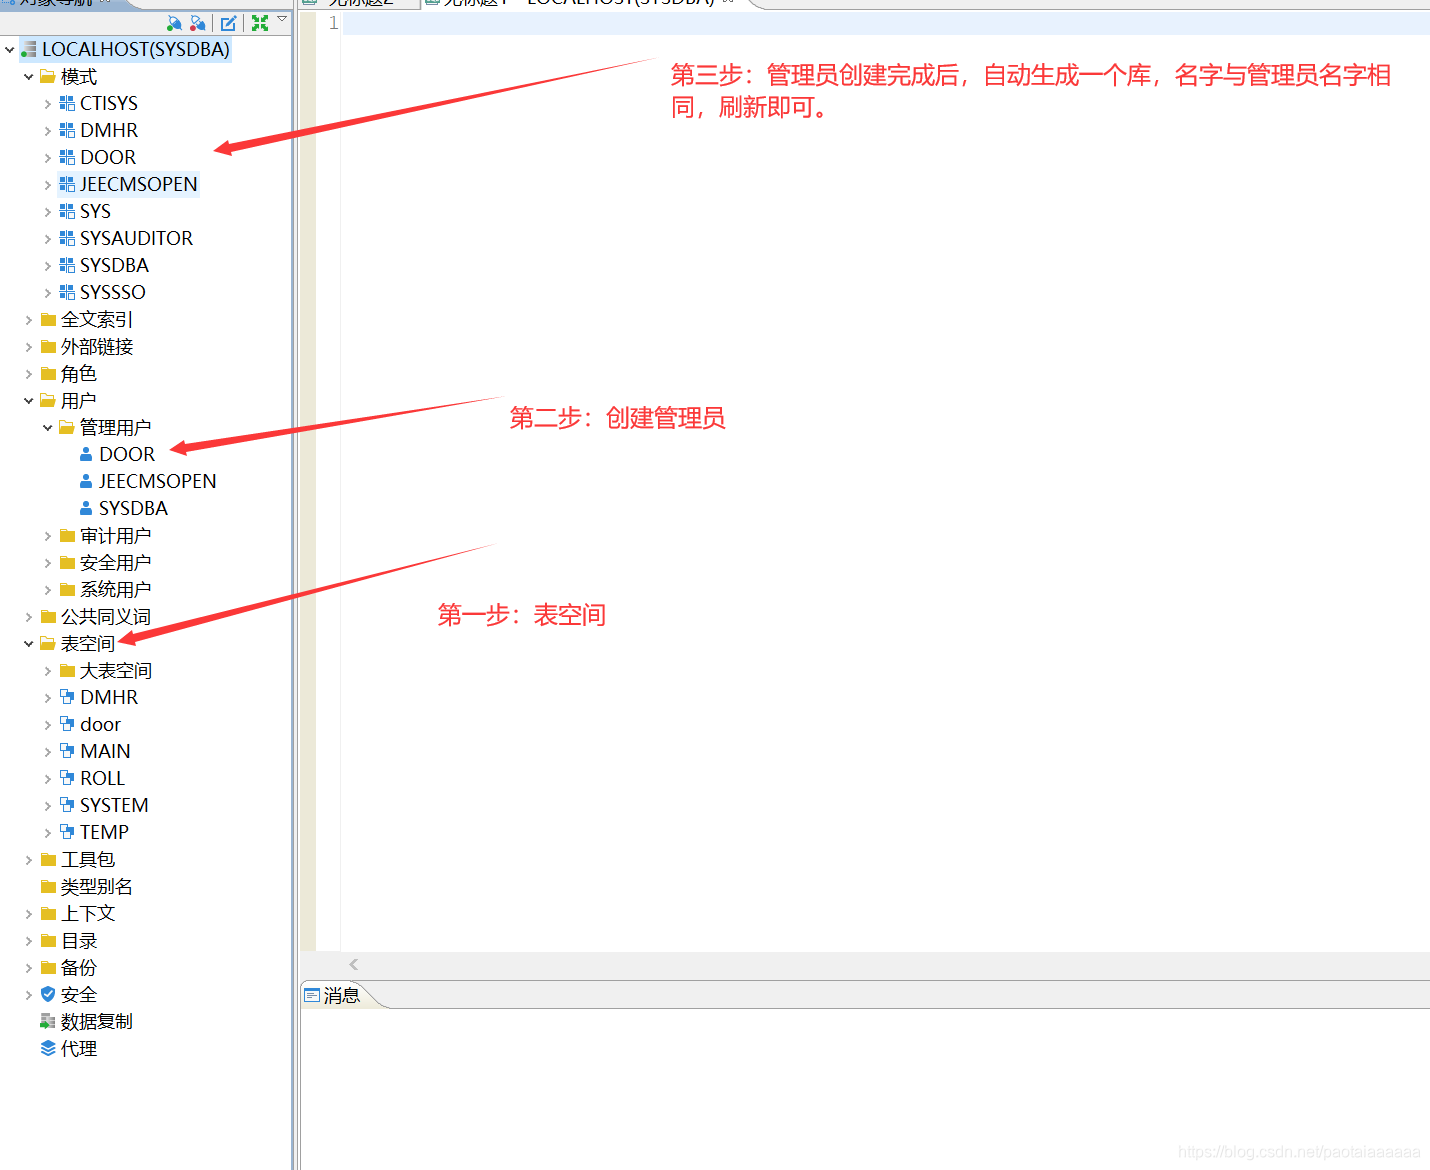
Task: Click the connect-to-server toolbar icon
Action: [x=175, y=23]
